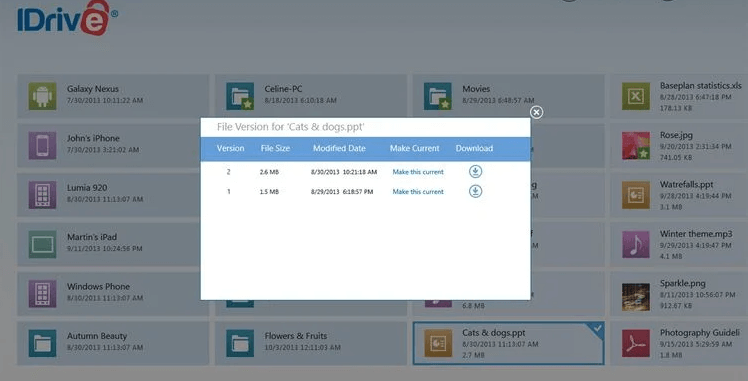Image resolution: width=748 pixels, height=381 pixels.
Task: Open the IDrive logo home link
Action: (x=67, y=18)
